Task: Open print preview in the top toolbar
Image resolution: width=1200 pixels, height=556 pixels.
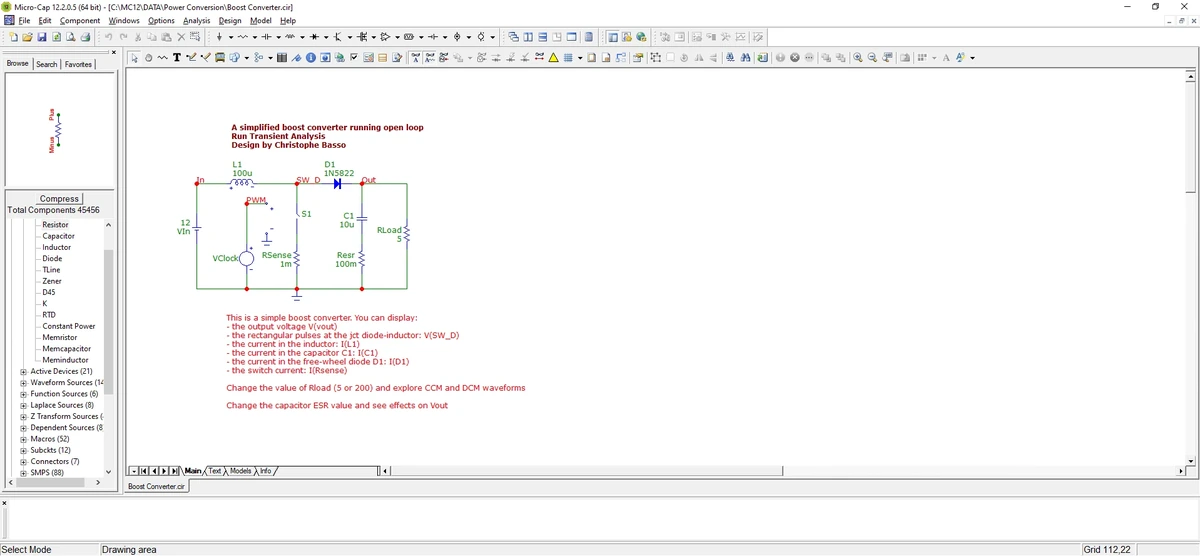Action: (x=71, y=37)
